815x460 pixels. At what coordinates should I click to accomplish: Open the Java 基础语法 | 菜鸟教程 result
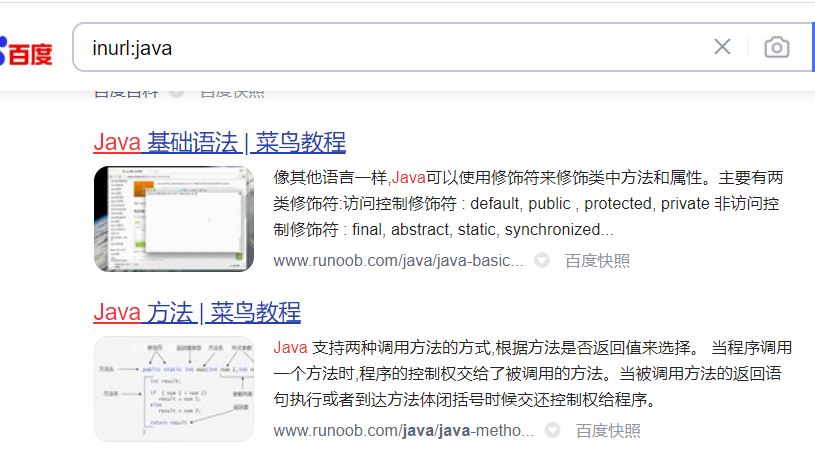219,142
